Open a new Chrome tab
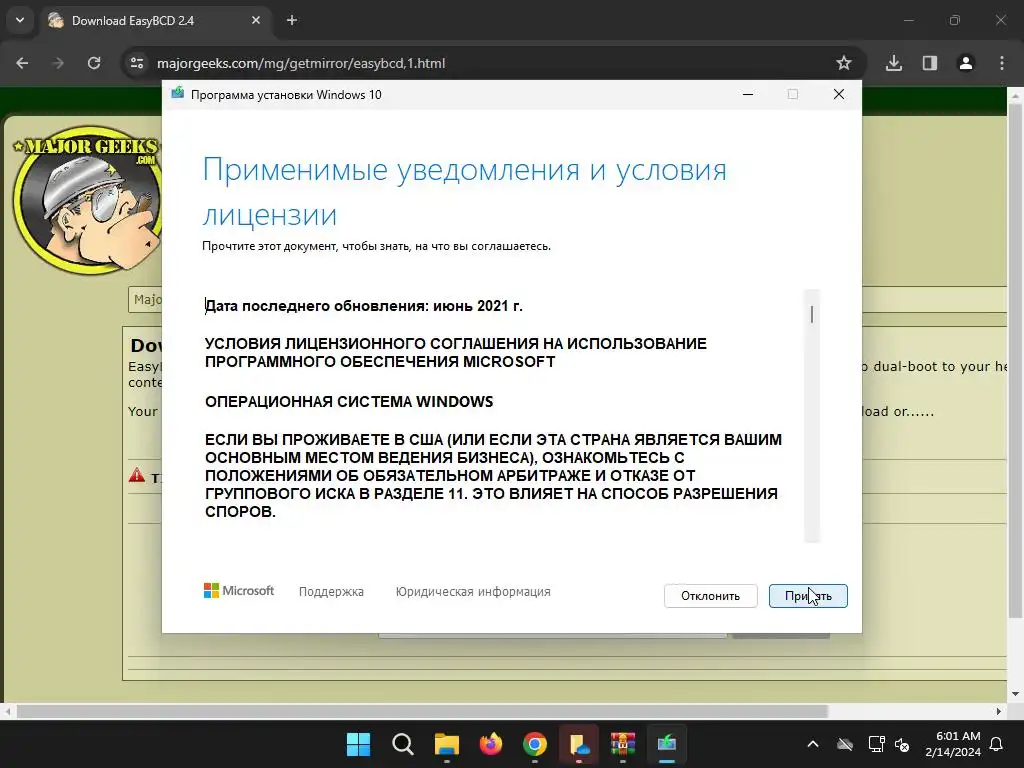 point(292,21)
